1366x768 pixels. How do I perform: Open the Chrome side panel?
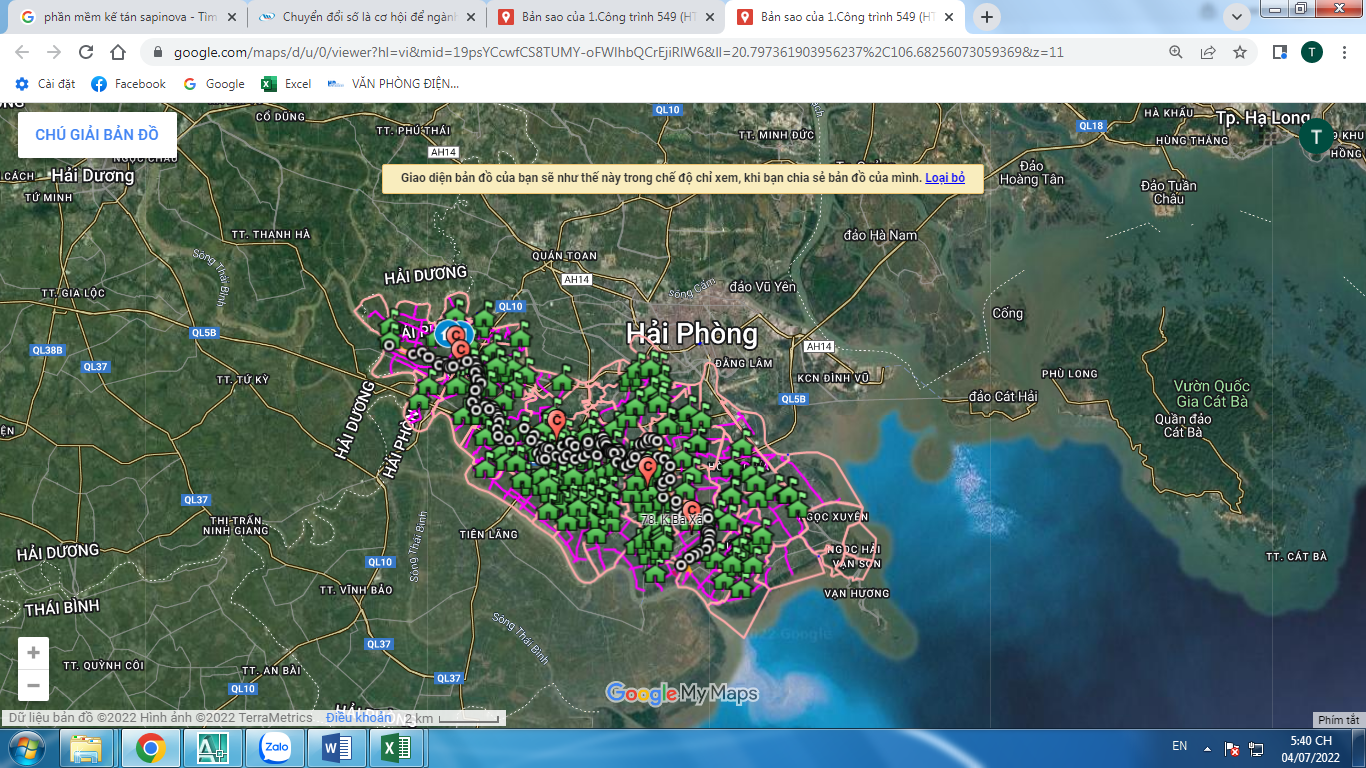click(x=1279, y=52)
